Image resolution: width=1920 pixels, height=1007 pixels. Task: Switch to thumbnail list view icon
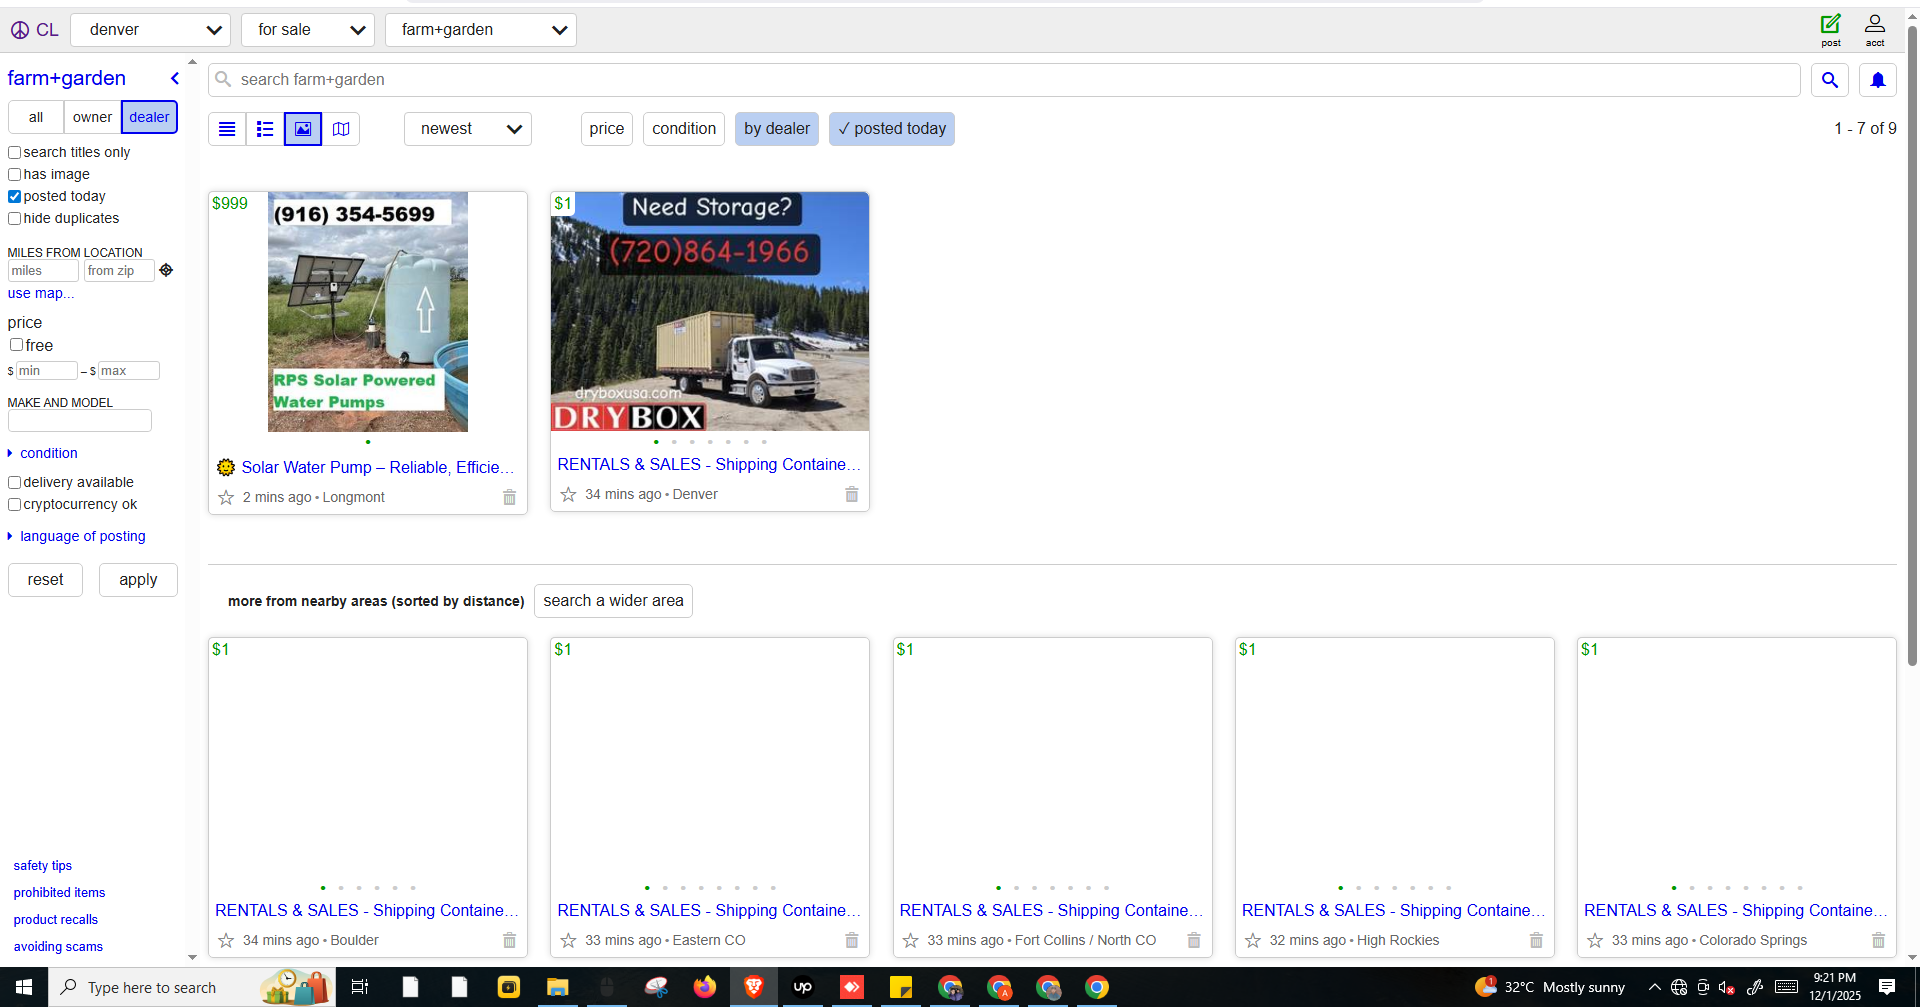click(x=265, y=129)
